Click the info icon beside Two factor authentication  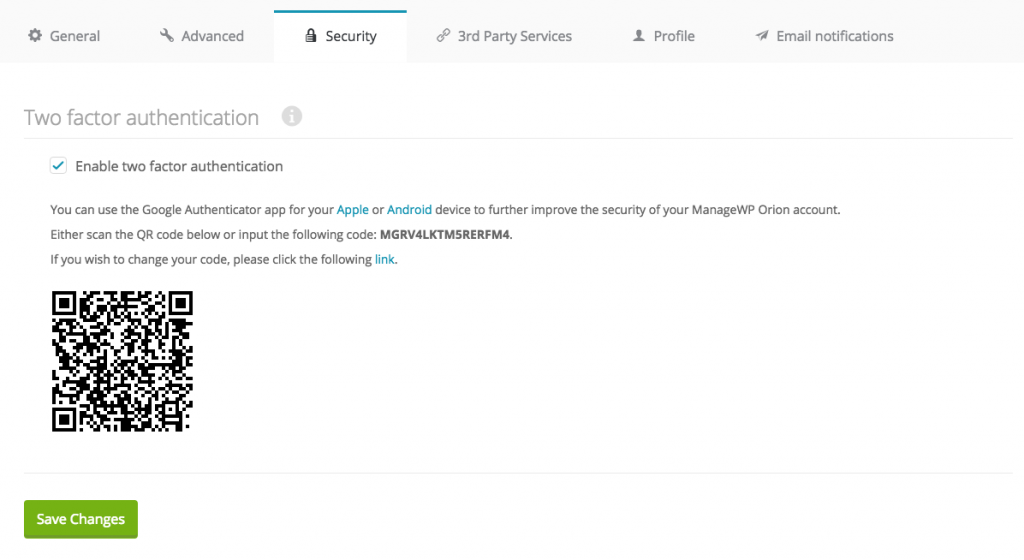click(292, 117)
